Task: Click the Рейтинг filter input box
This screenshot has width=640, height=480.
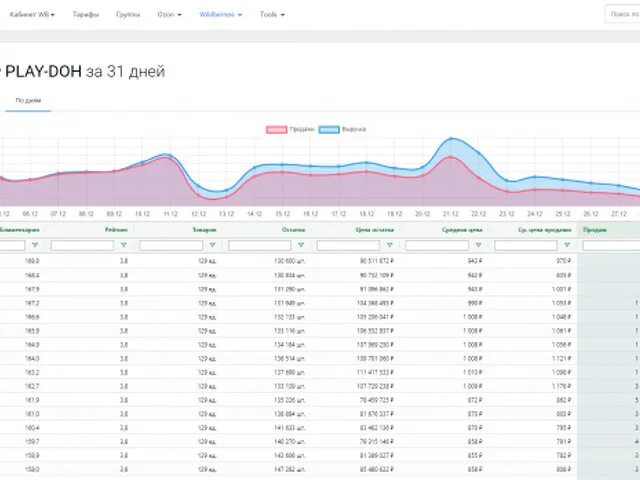Action: [x=82, y=245]
